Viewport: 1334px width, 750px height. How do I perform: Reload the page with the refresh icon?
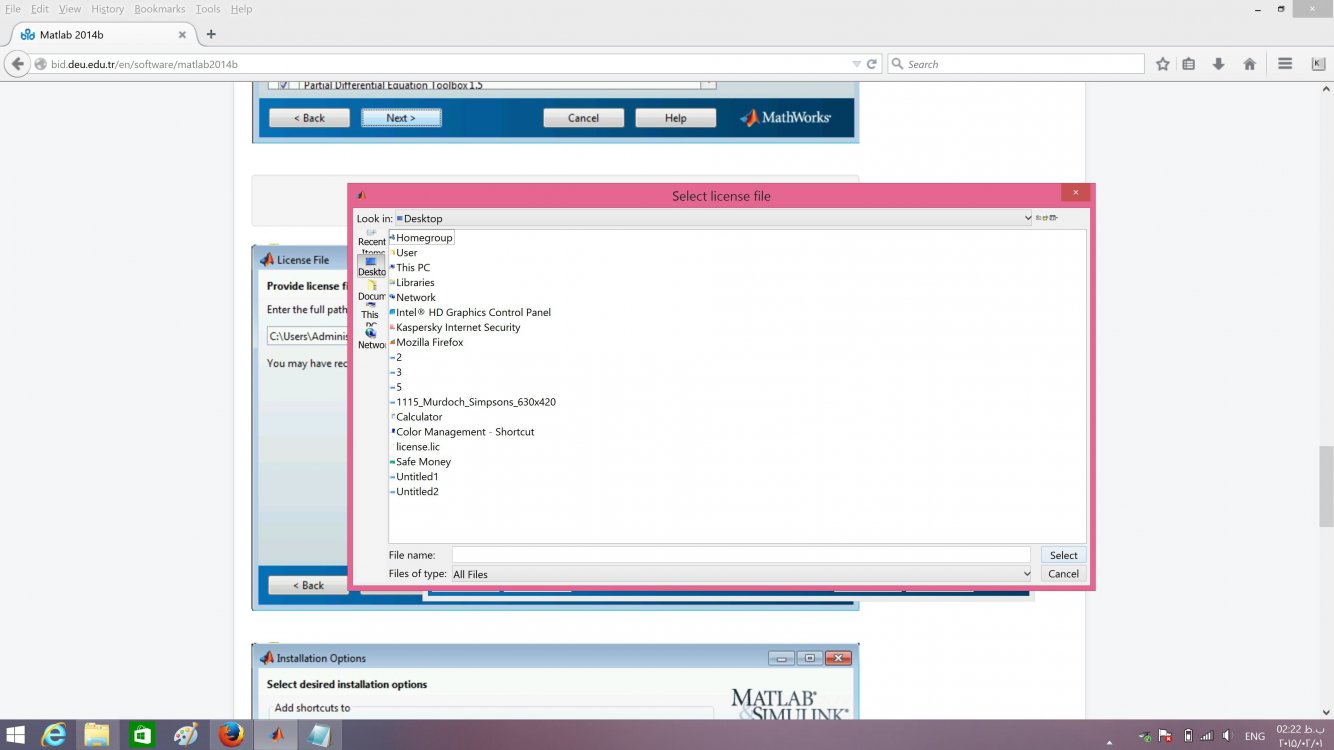pyautogui.click(x=872, y=64)
